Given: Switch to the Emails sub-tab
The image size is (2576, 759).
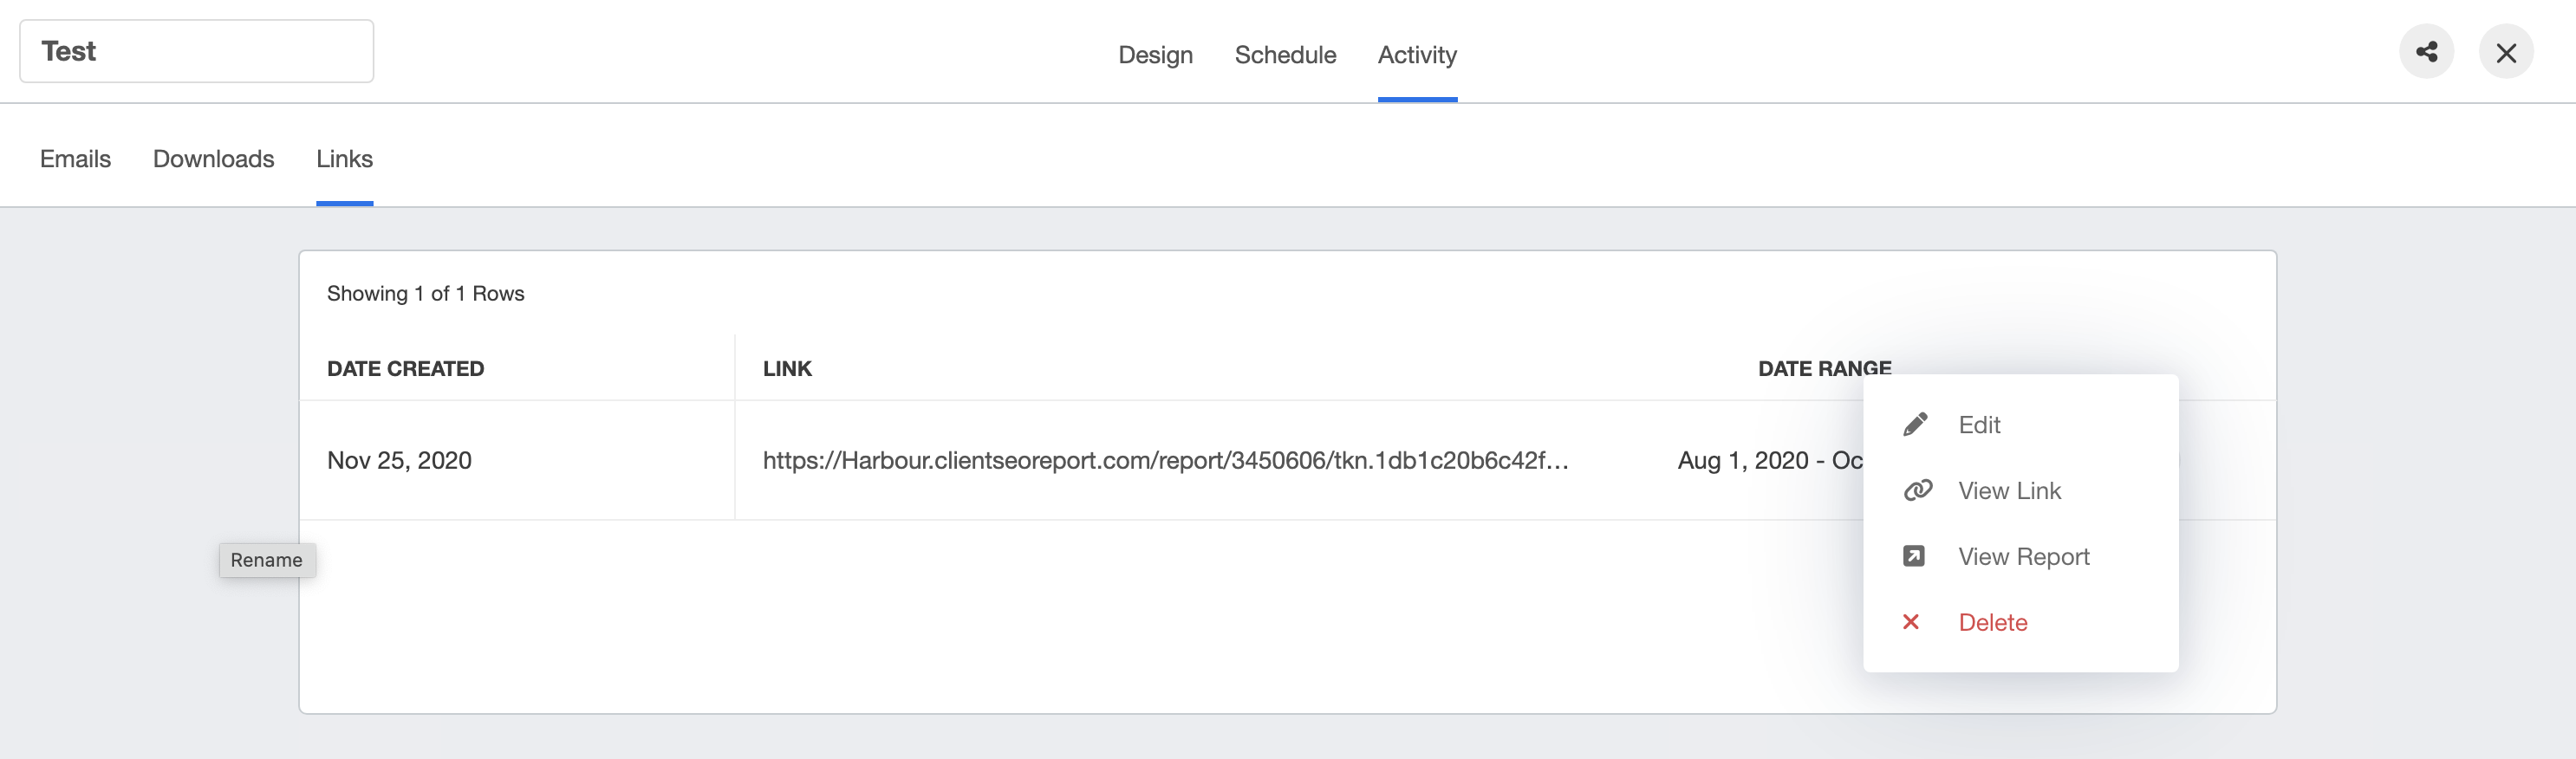Looking at the screenshot, I should [74, 158].
